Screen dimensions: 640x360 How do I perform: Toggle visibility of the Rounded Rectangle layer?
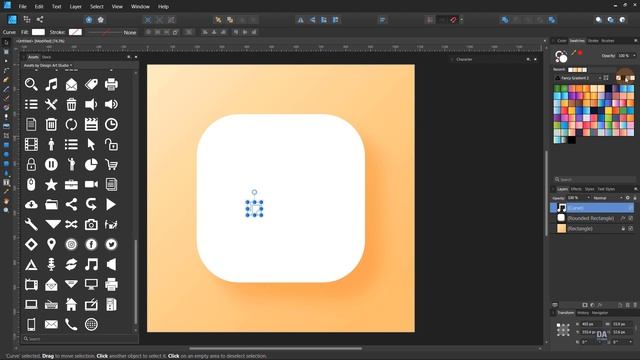click(x=631, y=218)
